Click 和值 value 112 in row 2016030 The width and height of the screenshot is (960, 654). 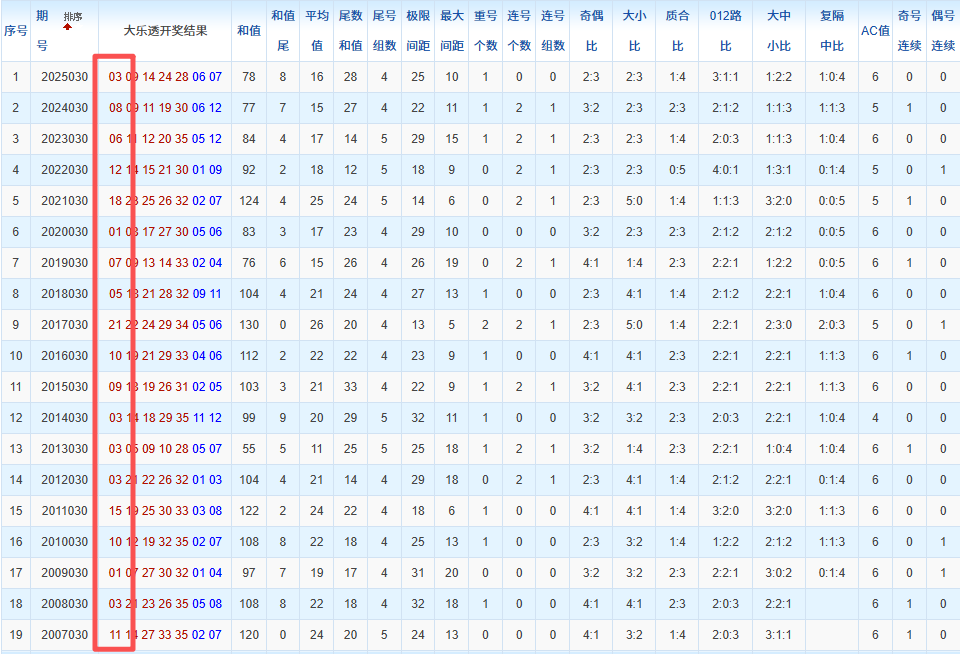click(x=249, y=356)
